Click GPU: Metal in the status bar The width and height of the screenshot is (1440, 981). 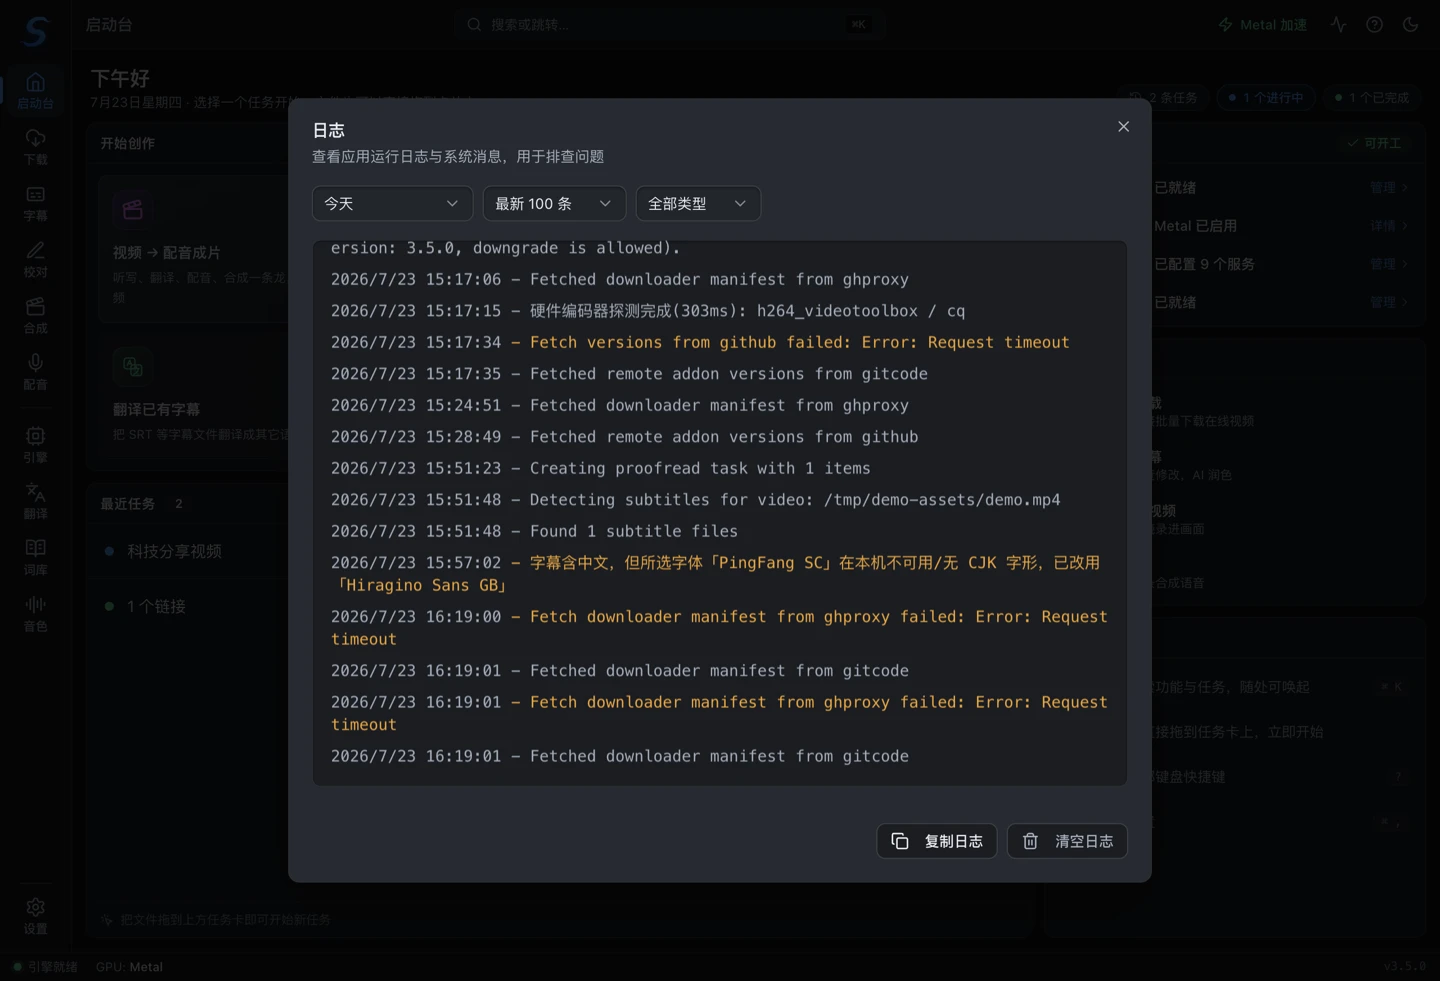pos(129,967)
